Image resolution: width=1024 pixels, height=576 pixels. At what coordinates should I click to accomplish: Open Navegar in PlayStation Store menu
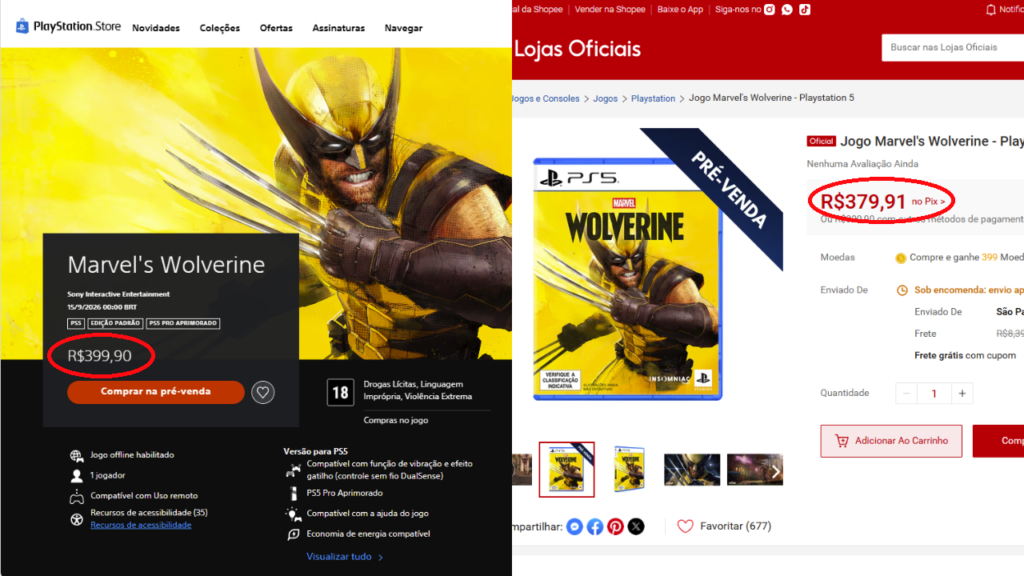404,28
